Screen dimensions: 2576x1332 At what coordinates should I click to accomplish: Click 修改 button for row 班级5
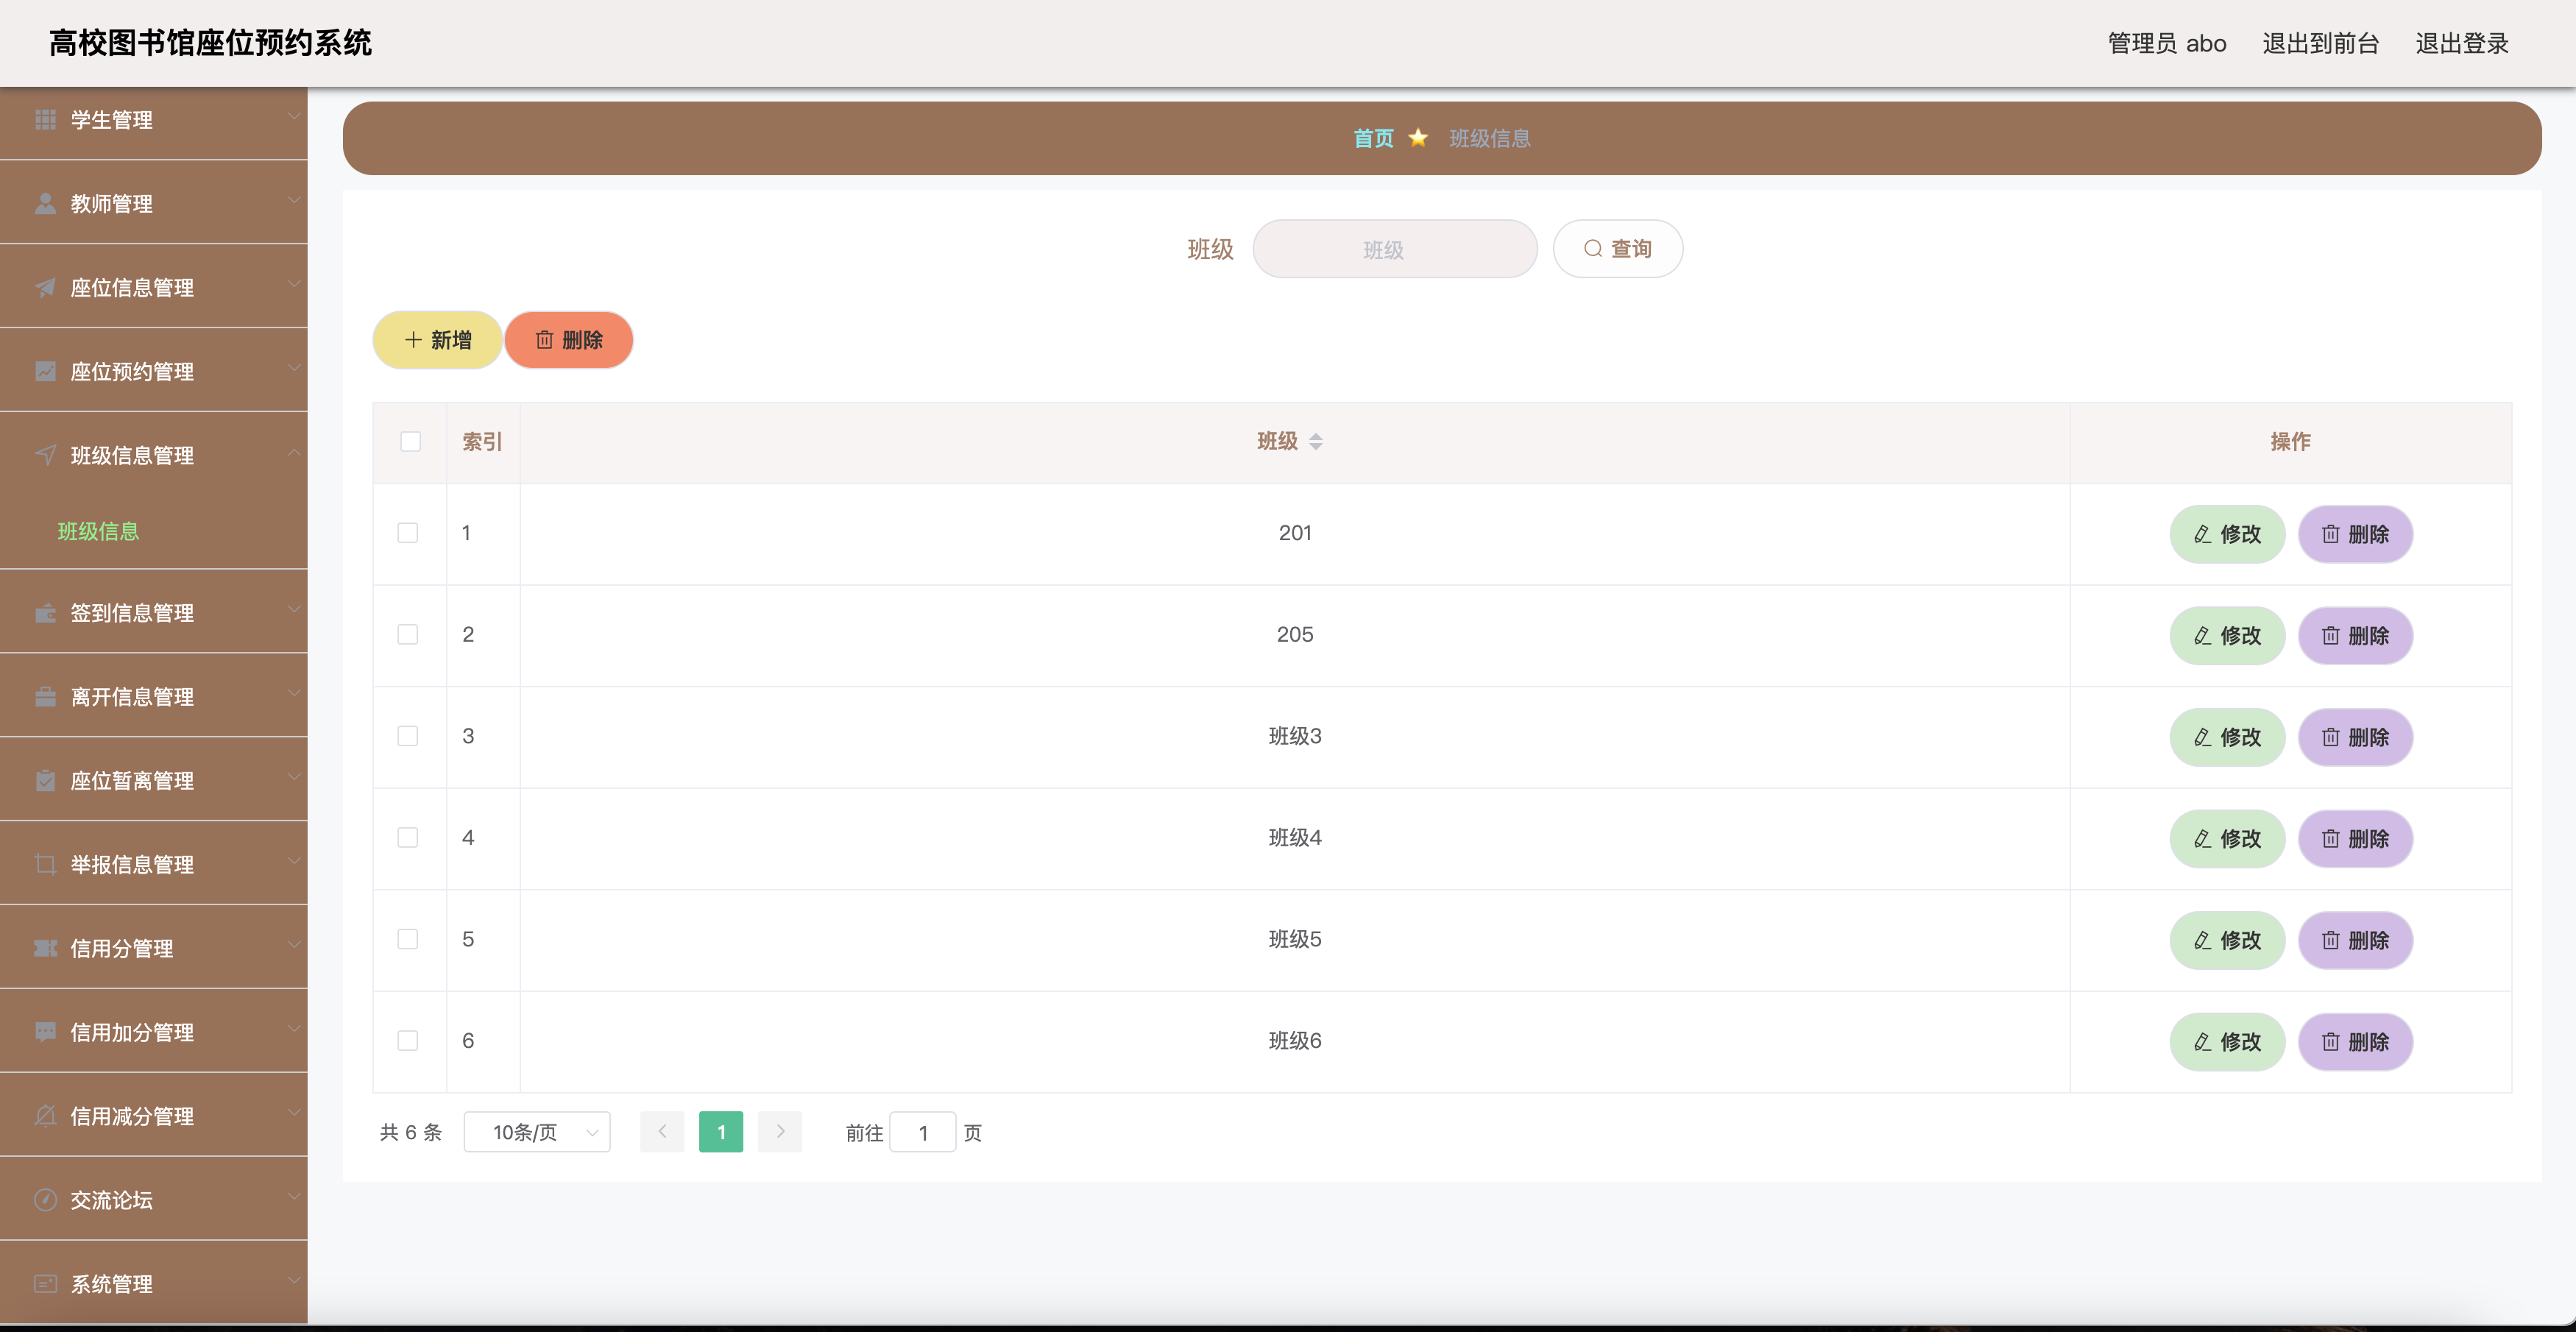click(2227, 941)
